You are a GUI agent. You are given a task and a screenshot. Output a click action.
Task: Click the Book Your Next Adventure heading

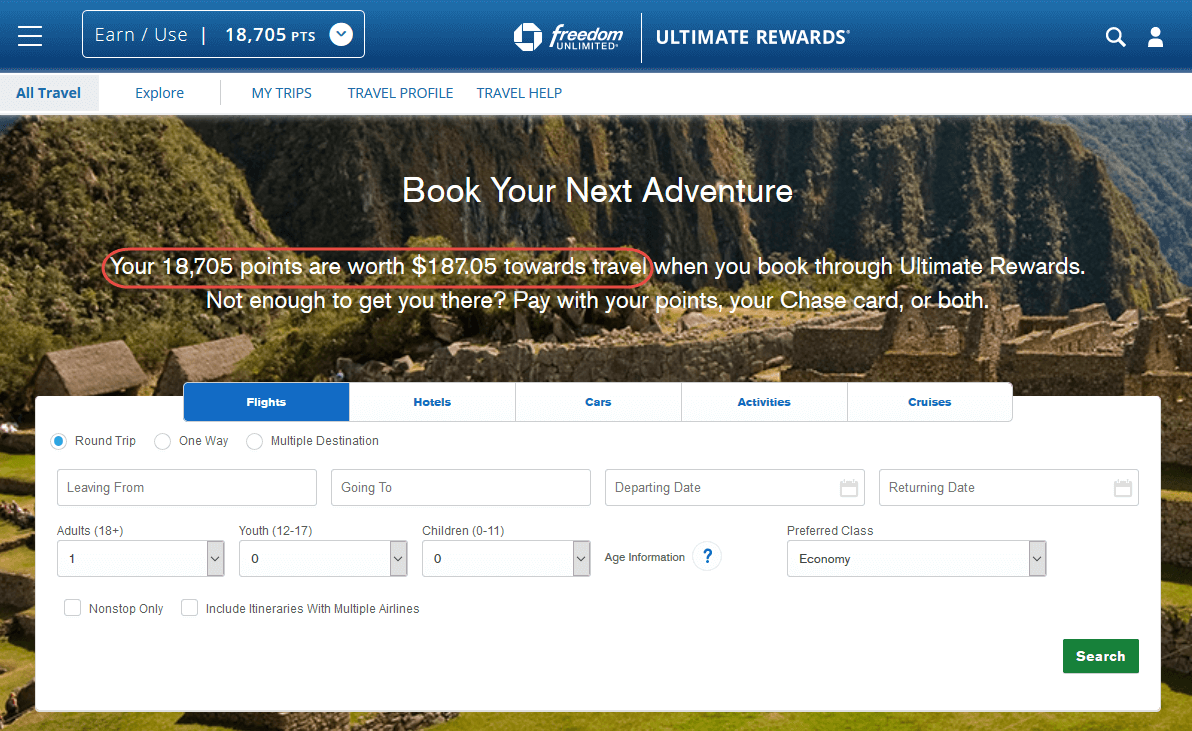(x=598, y=191)
